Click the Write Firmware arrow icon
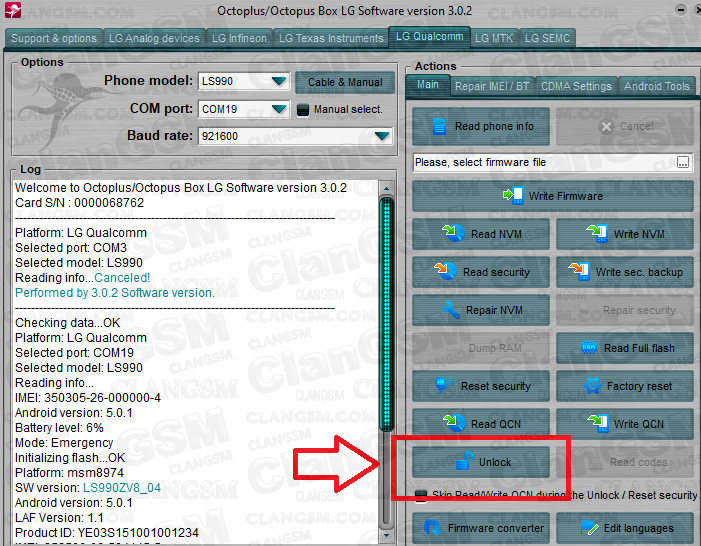 [x=513, y=195]
